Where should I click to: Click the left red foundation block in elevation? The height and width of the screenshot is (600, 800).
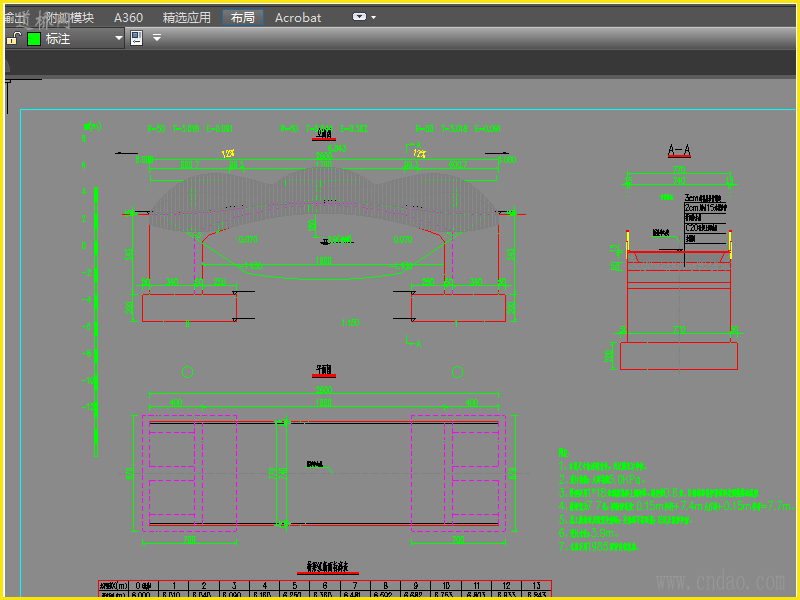click(188, 307)
